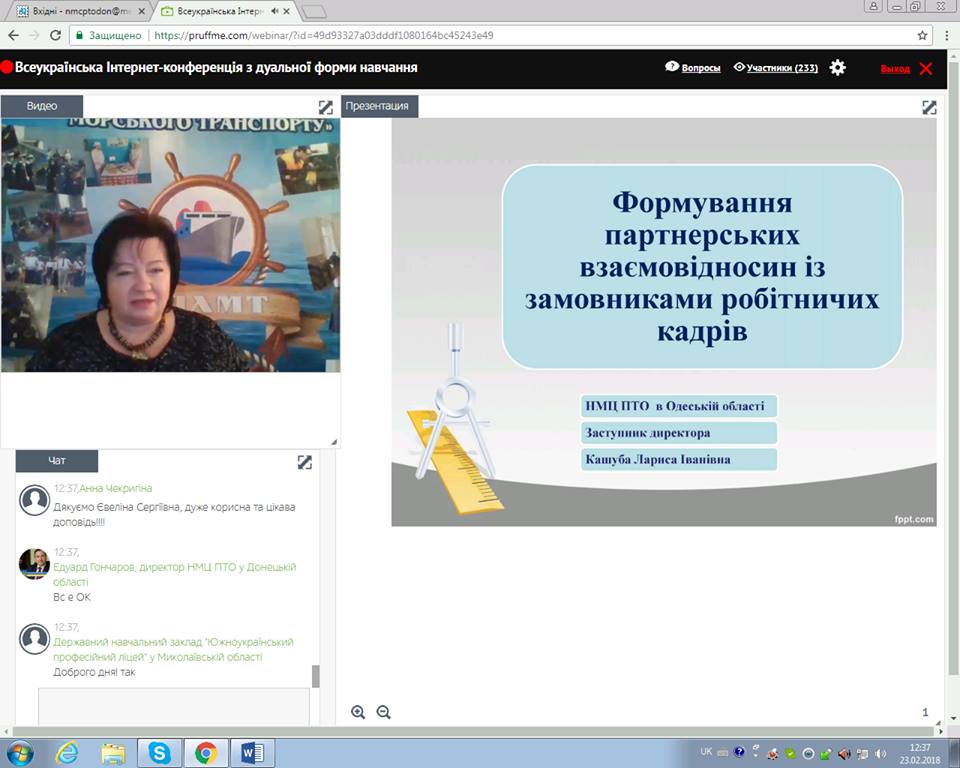The width and height of the screenshot is (960, 768).
Task: Click the browser address bar URL
Action: pos(320,35)
